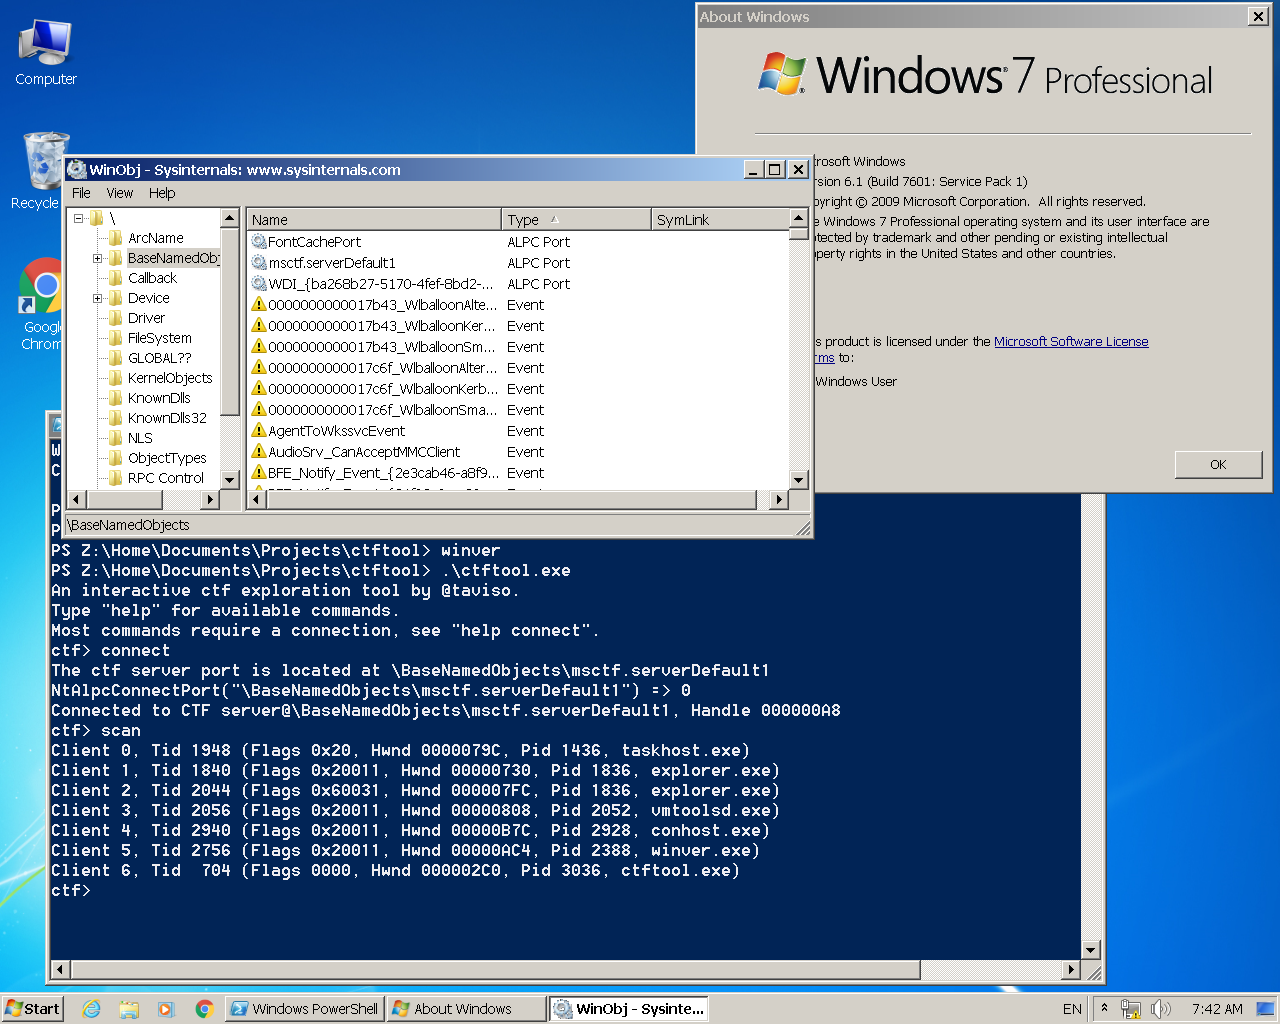Collapse the root backslash tree node

point(79,218)
